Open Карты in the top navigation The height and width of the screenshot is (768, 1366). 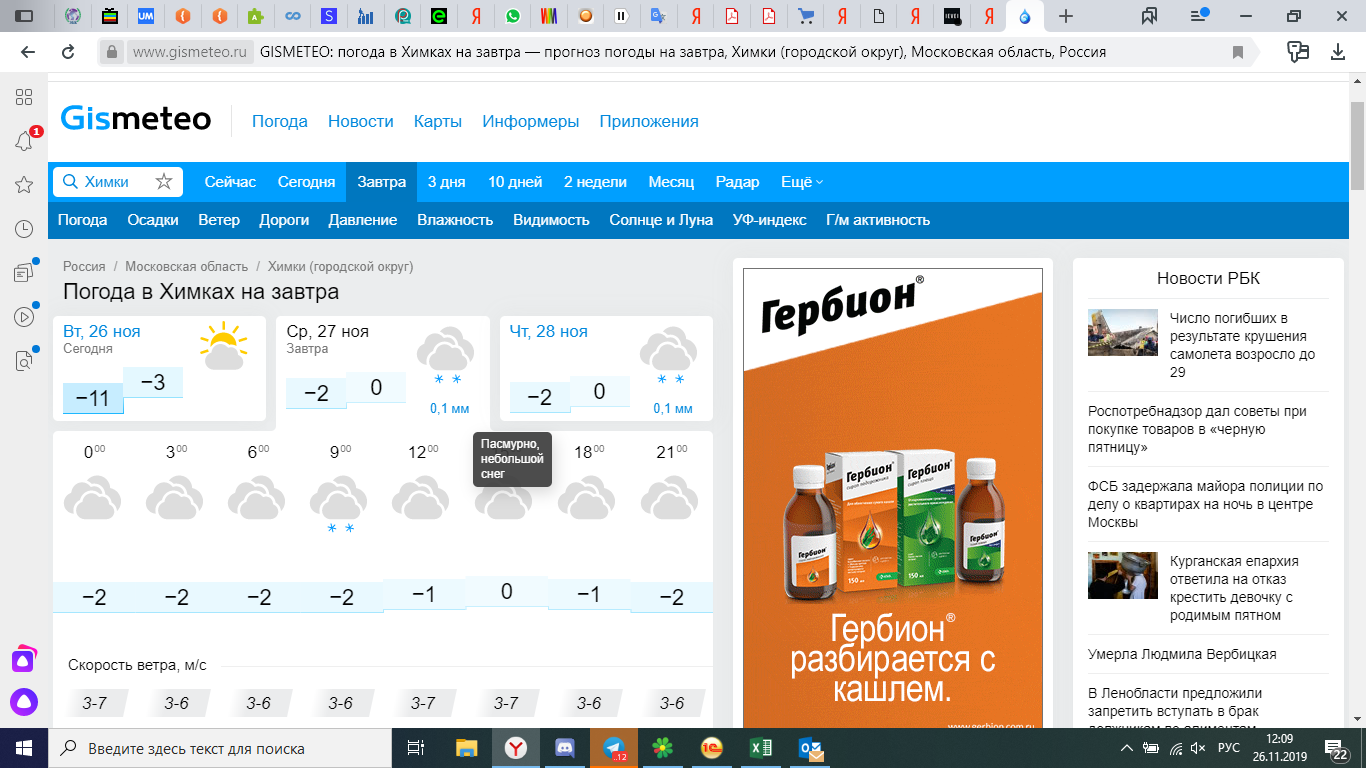click(x=438, y=121)
